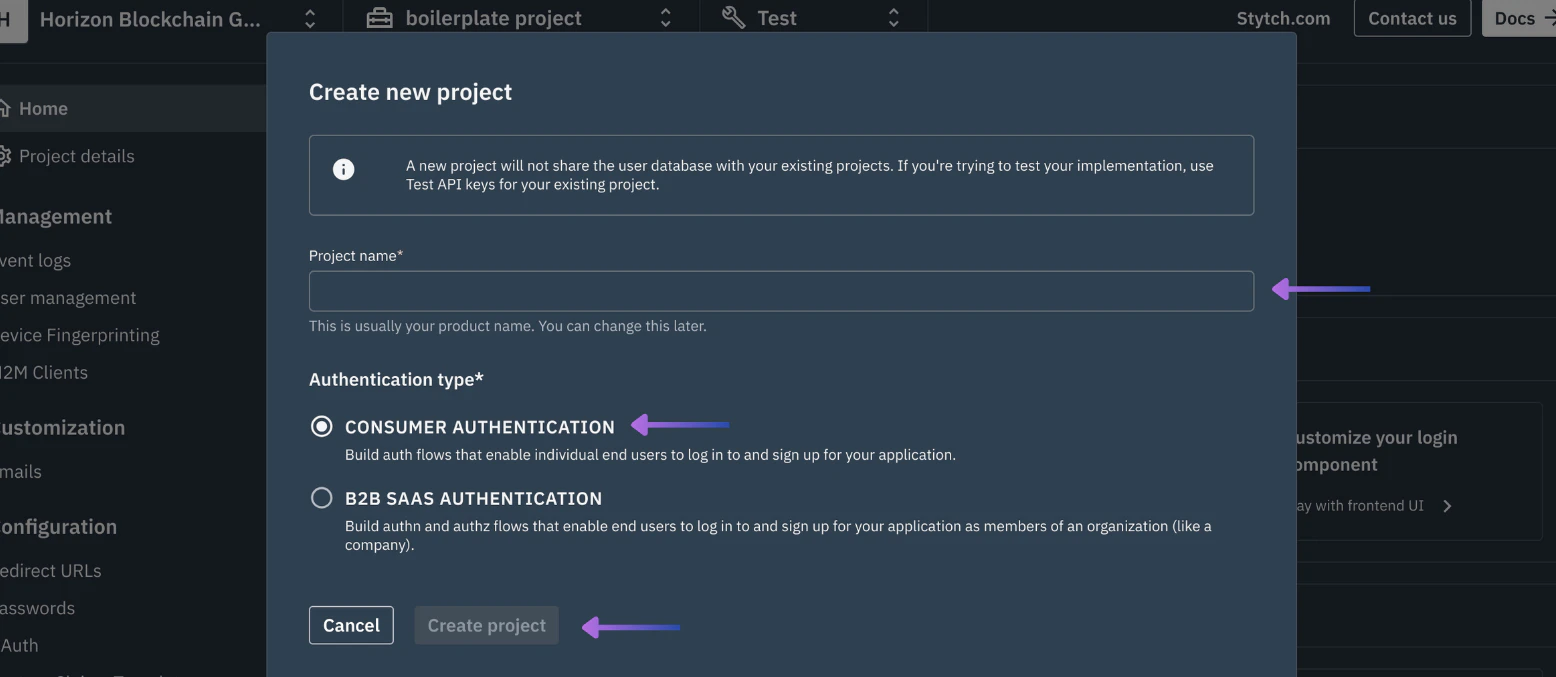Screen dimensions: 1556x677
Task: Open the Horizon Blockchain organization switcher
Action: coord(309,17)
